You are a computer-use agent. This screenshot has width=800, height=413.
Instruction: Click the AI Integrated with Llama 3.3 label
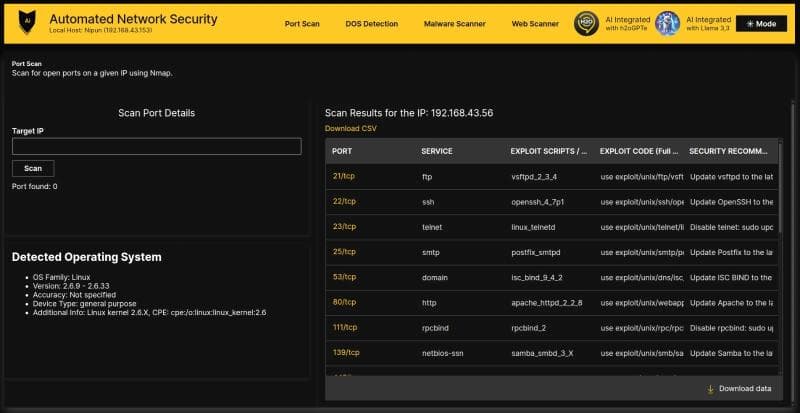point(708,23)
